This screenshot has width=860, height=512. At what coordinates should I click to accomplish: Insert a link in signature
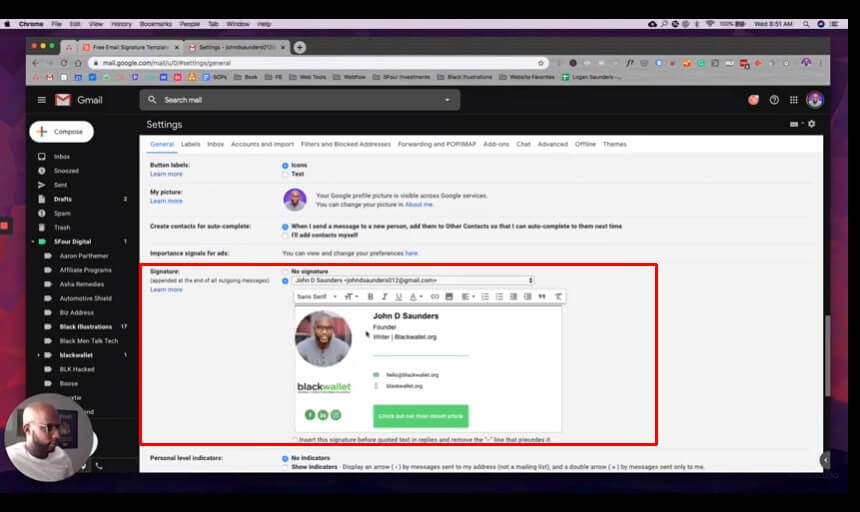coord(434,297)
